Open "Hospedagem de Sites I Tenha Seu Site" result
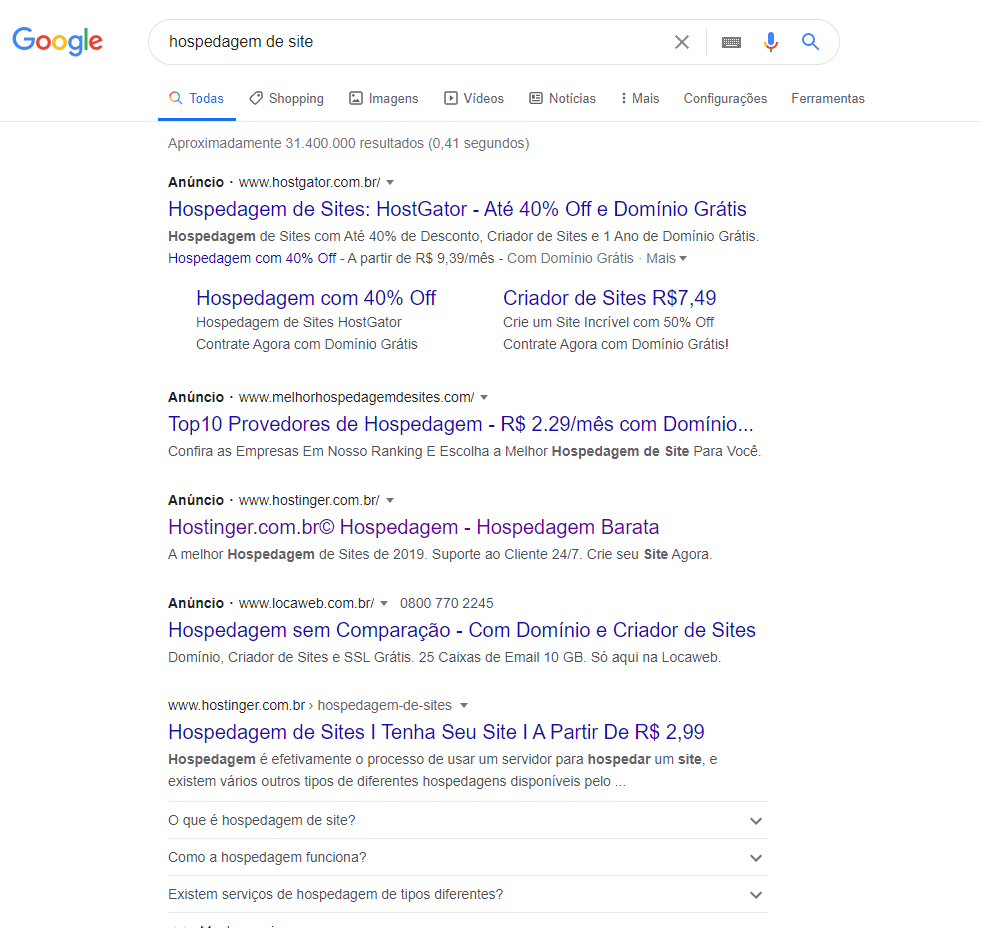The height and width of the screenshot is (928, 981). (436, 732)
